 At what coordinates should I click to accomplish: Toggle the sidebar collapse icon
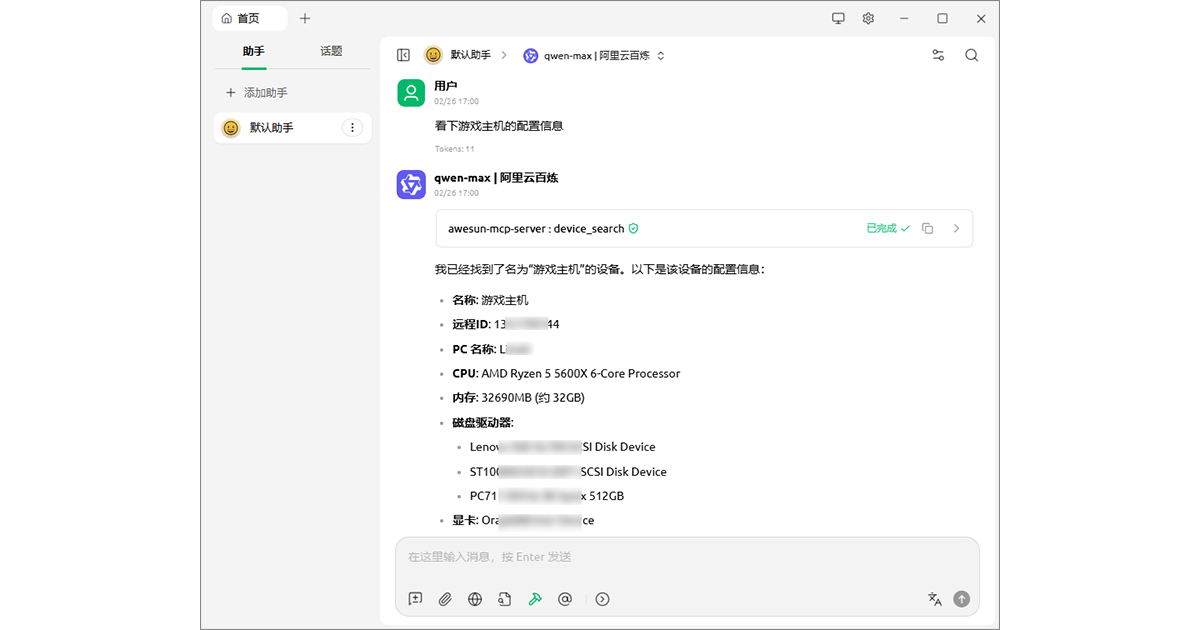click(x=403, y=55)
